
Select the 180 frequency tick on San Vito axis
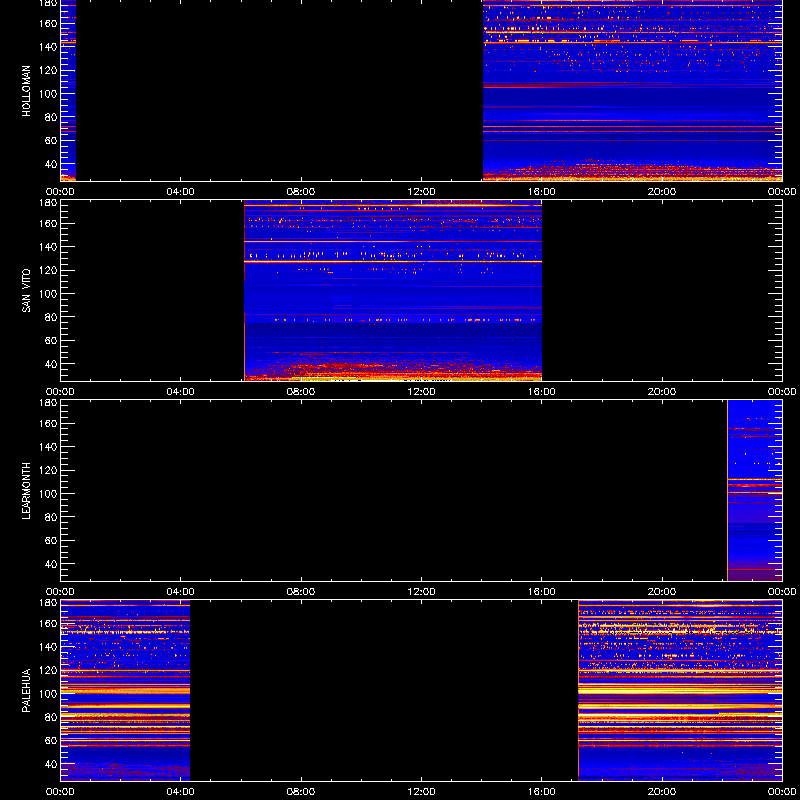pos(50,203)
